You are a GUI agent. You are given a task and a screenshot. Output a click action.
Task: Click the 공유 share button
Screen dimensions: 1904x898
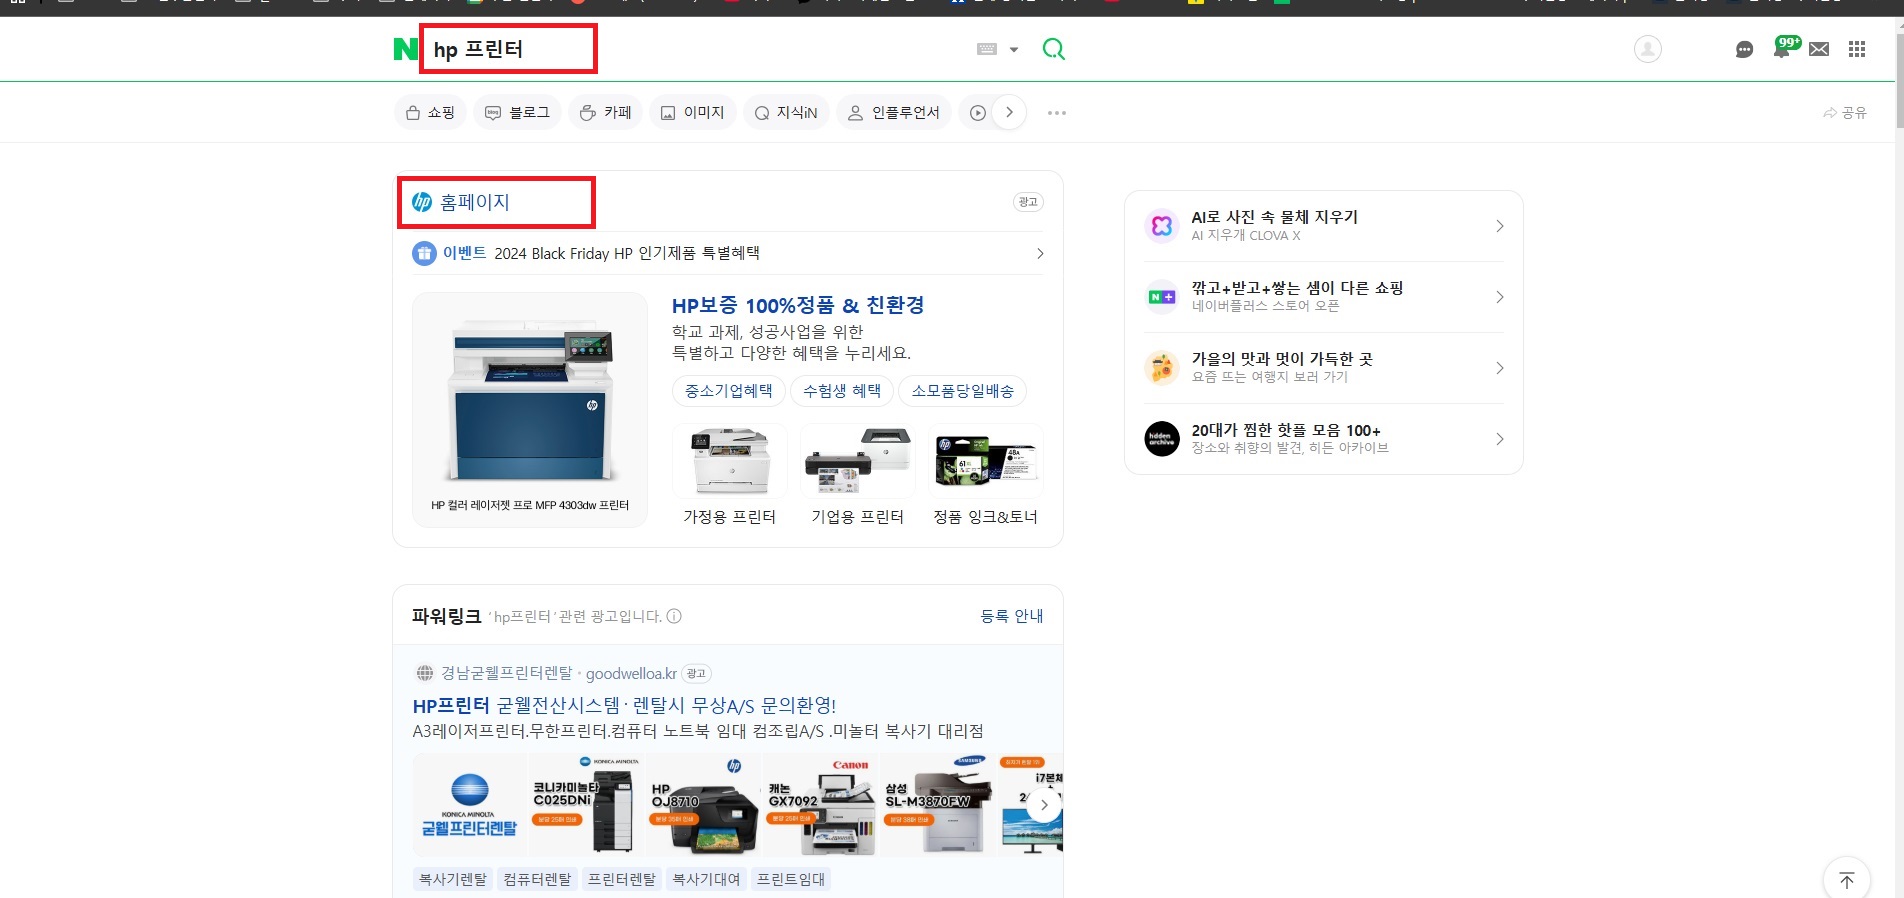coord(1845,113)
